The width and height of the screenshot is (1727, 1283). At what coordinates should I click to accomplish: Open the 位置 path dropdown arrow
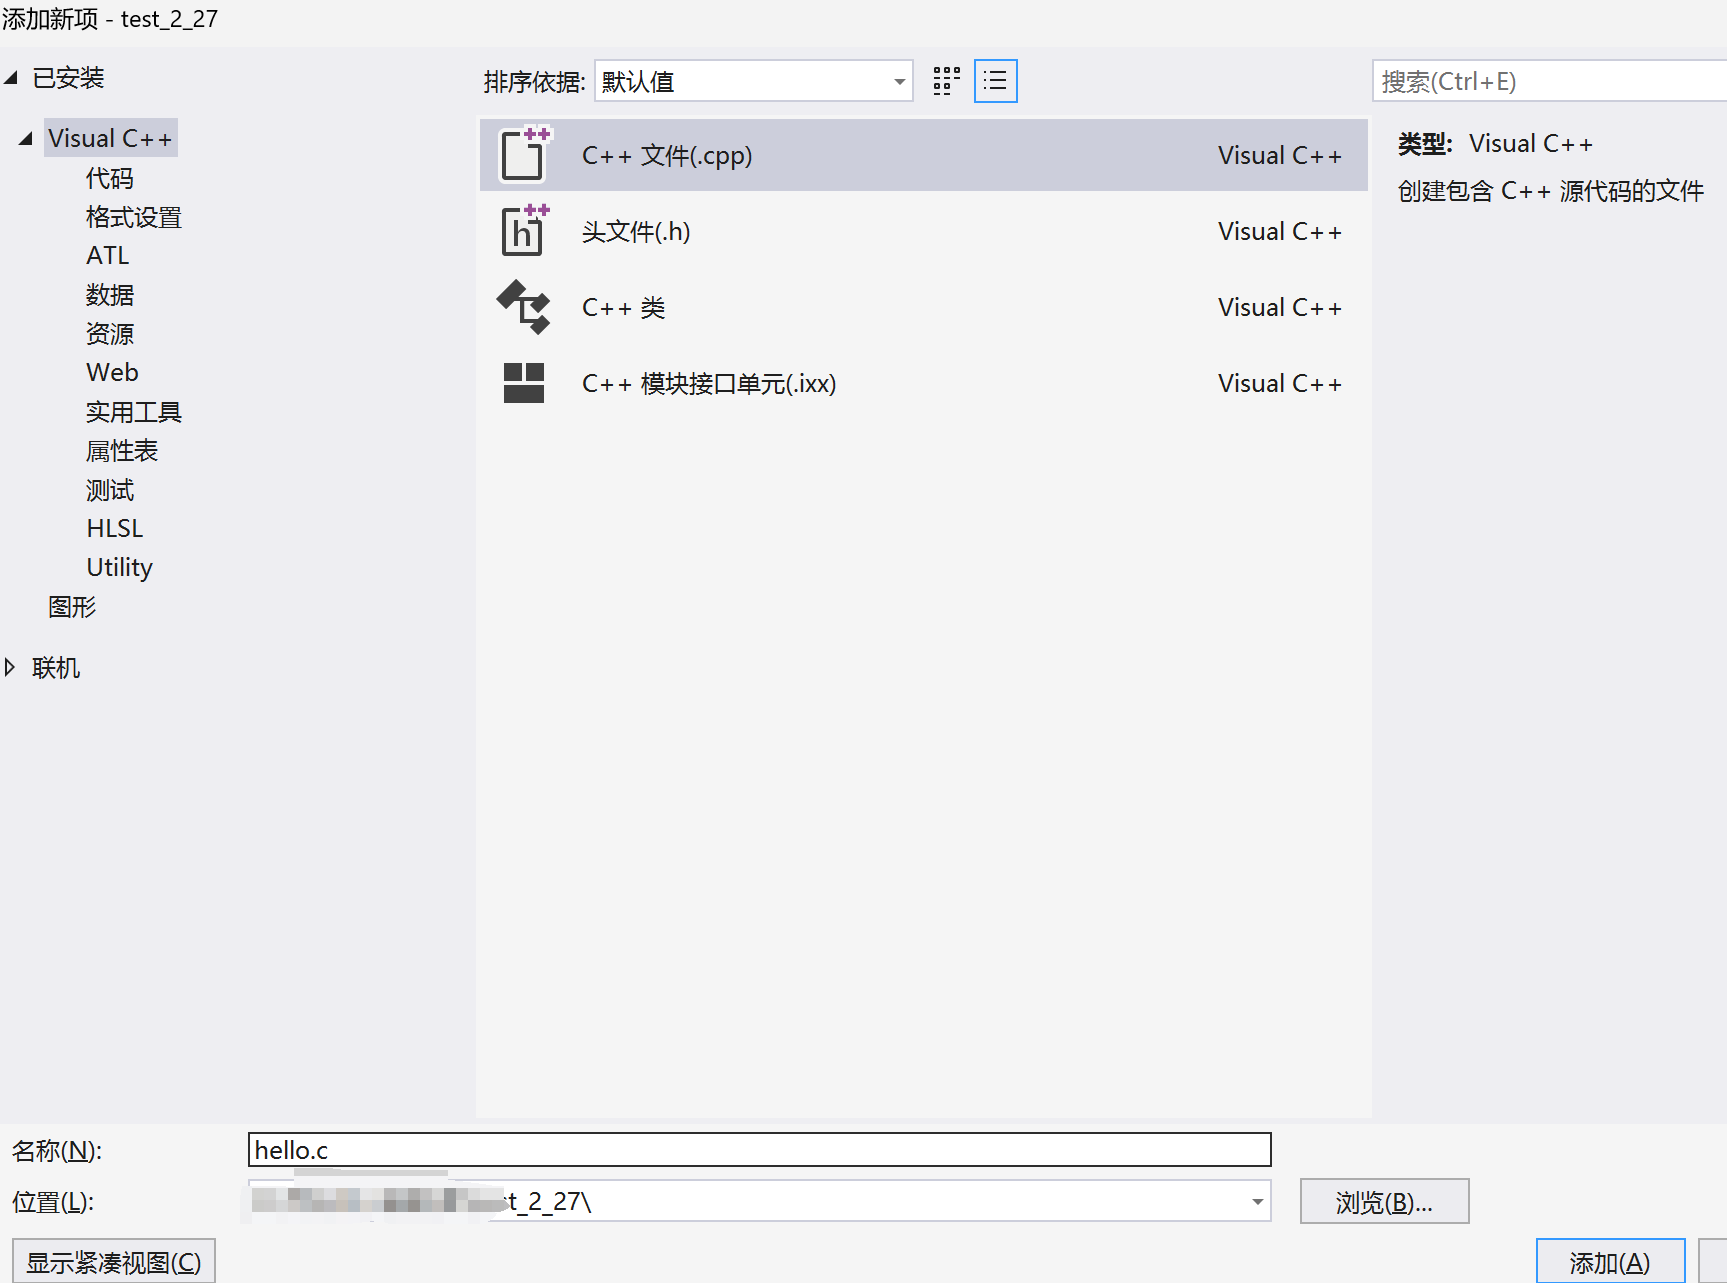[1257, 1202]
